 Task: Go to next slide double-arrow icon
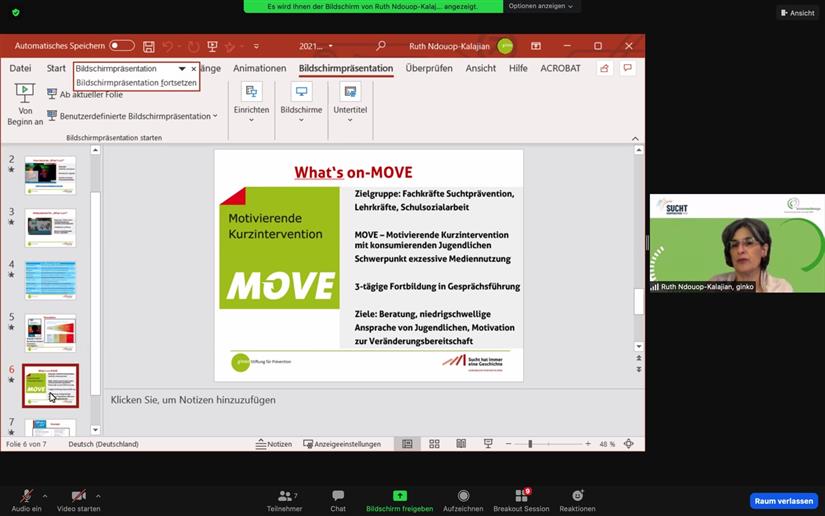point(639,369)
